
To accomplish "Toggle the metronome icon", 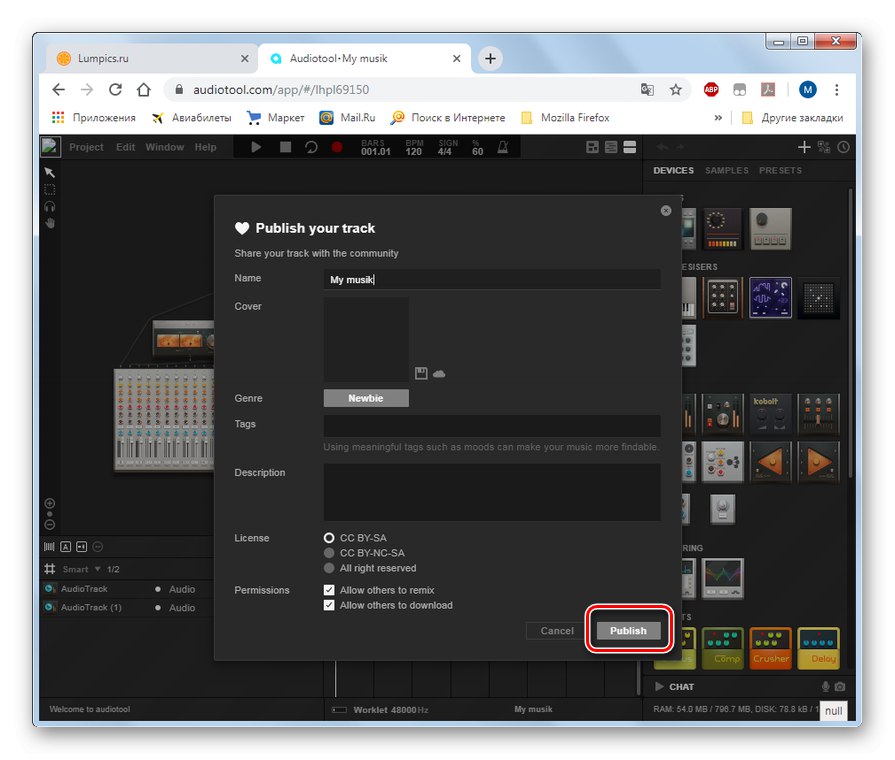I will pos(503,147).
